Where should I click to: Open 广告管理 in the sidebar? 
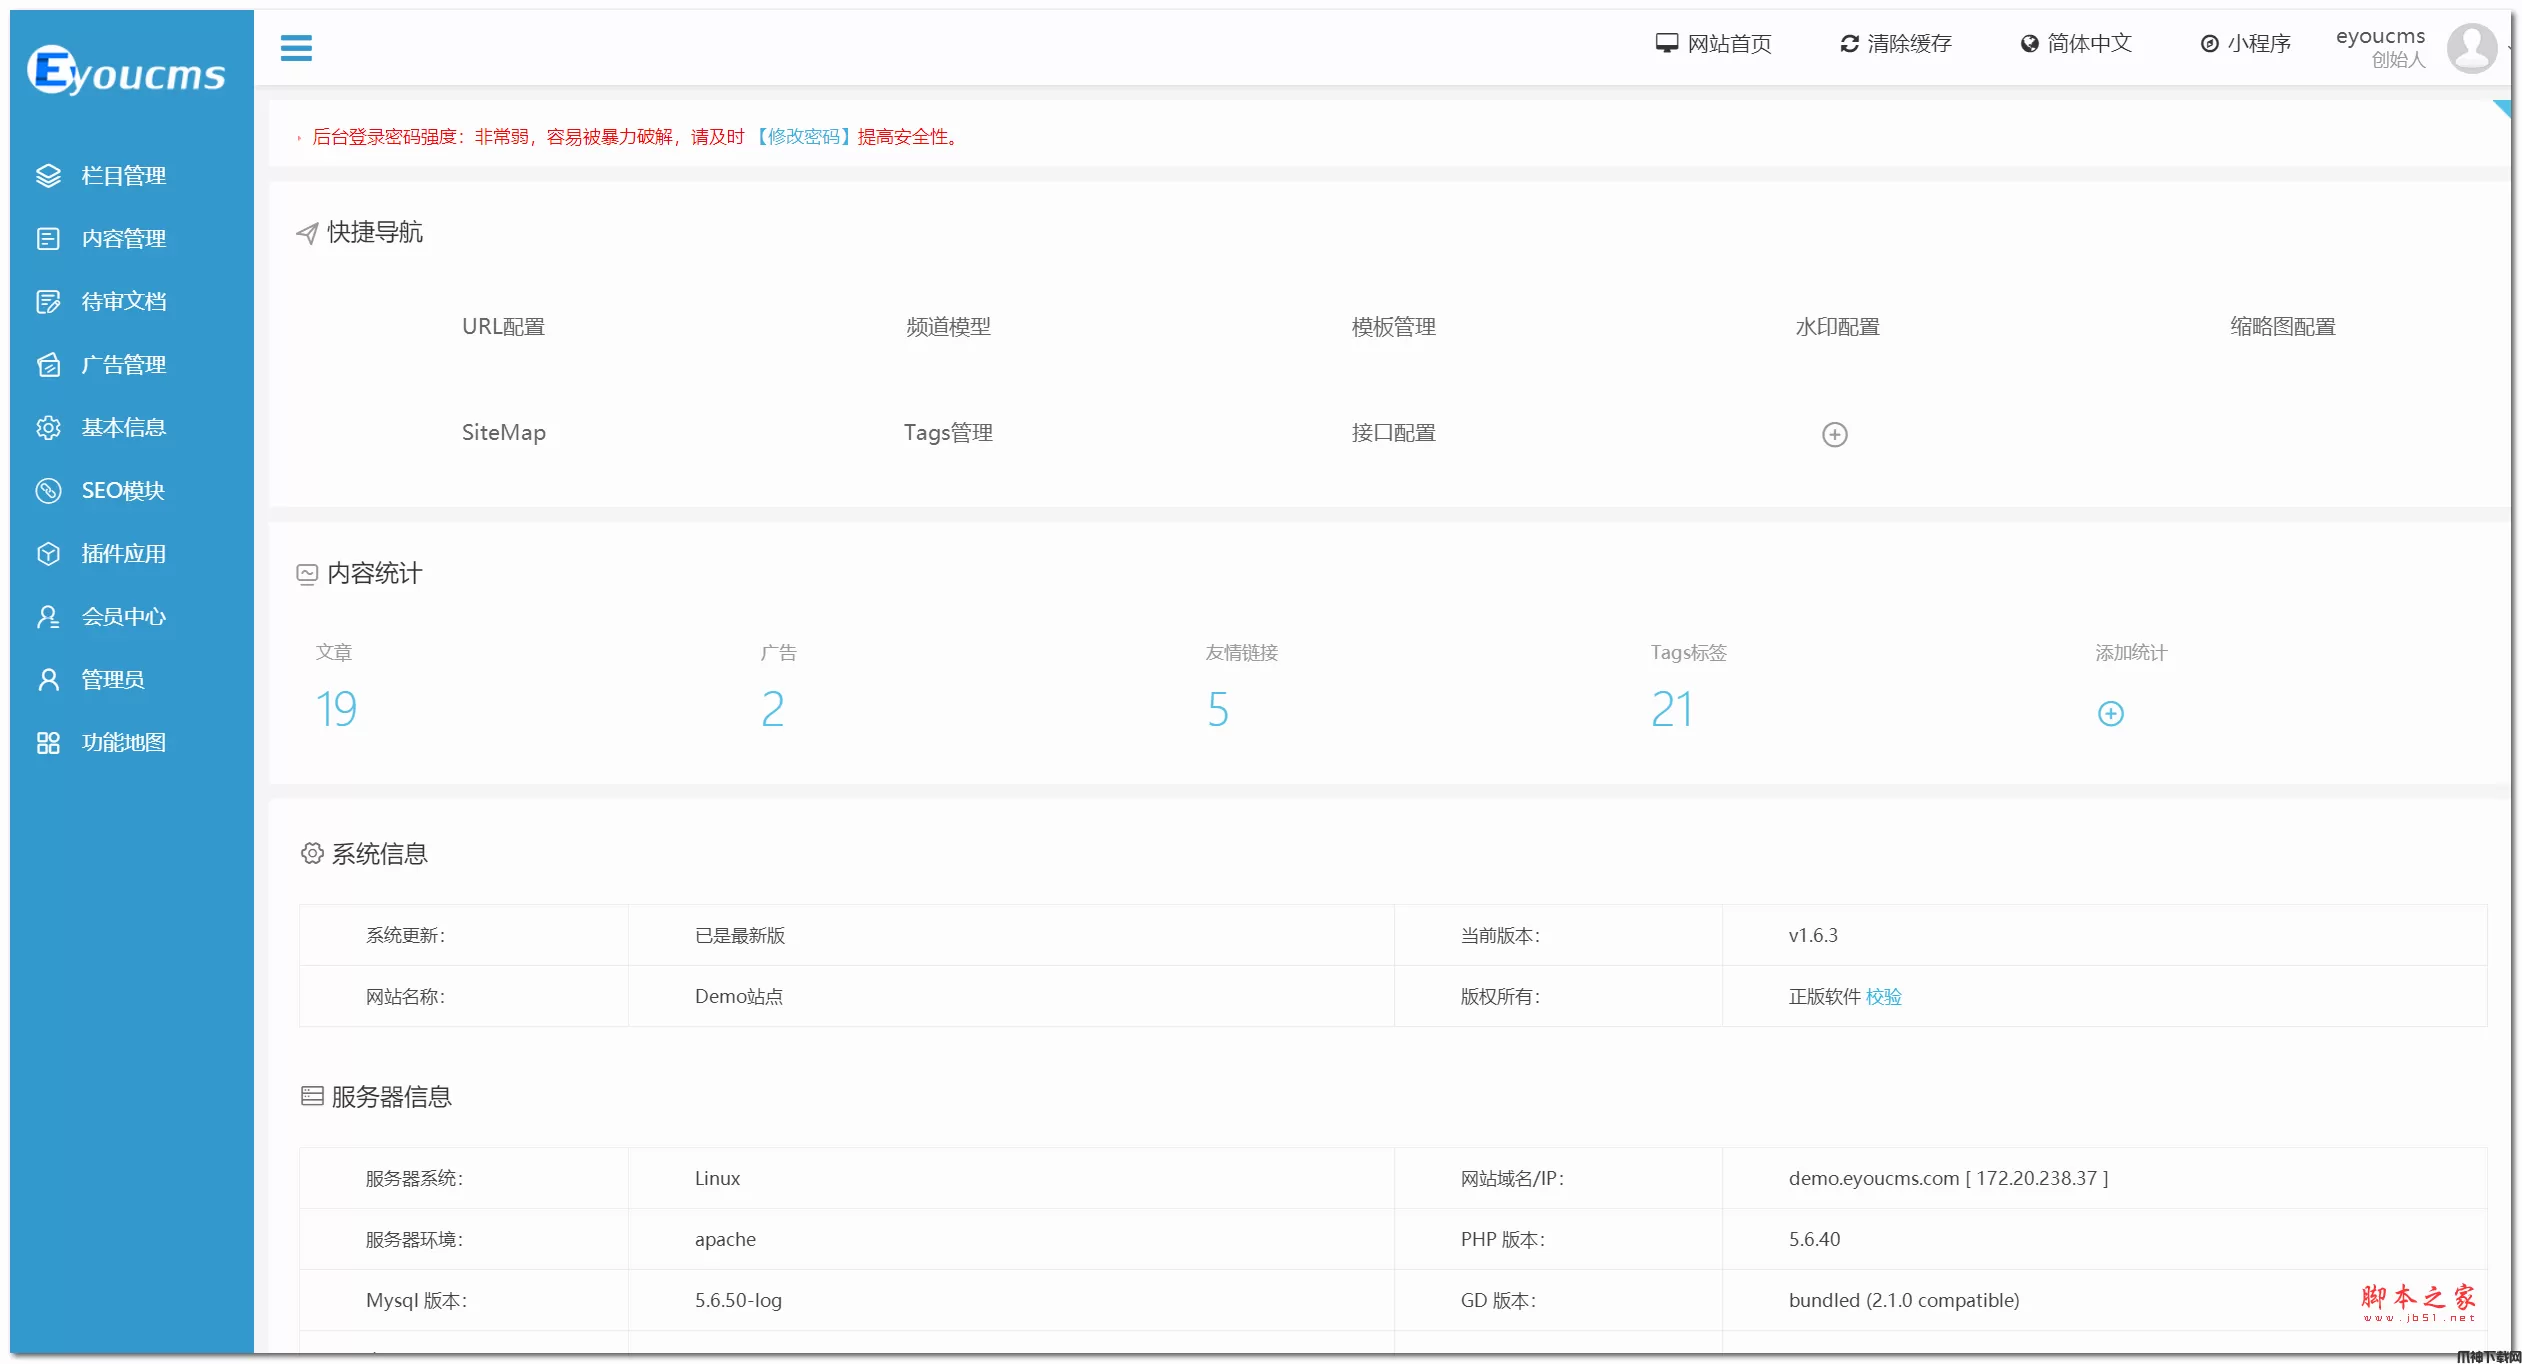pos(123,365)
